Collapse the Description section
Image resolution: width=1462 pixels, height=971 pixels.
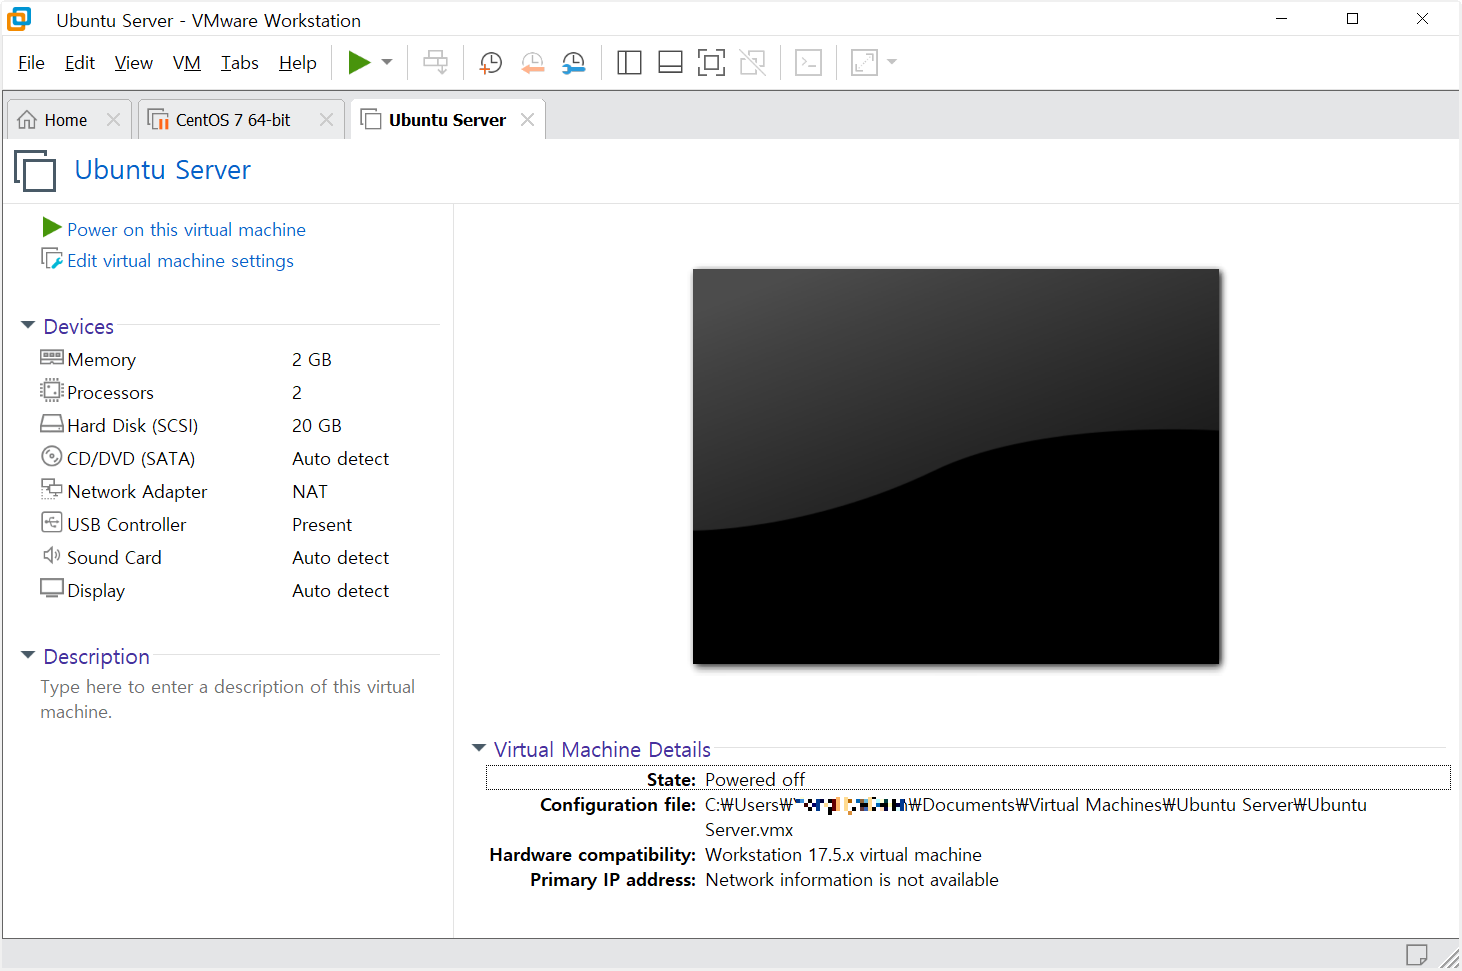(x=28, y=655)
